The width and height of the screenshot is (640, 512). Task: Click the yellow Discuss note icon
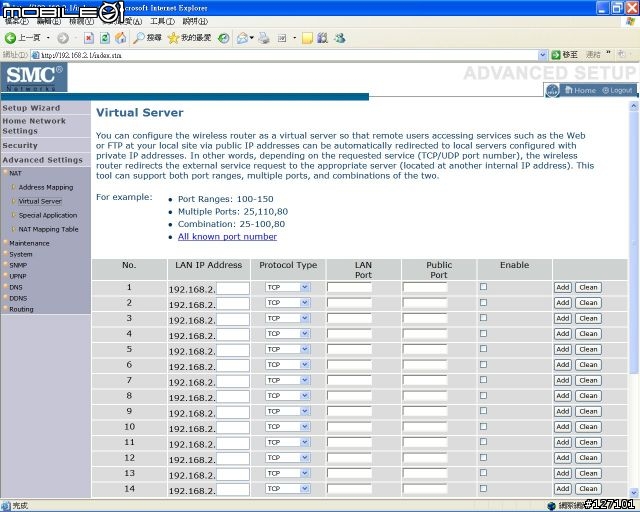point(307,38)
